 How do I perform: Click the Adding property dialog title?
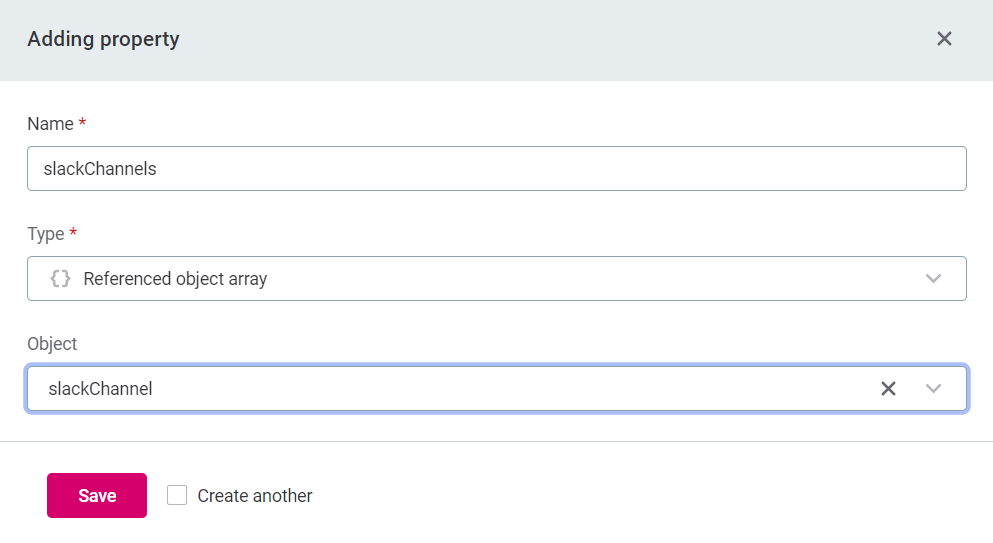point(103,40)
